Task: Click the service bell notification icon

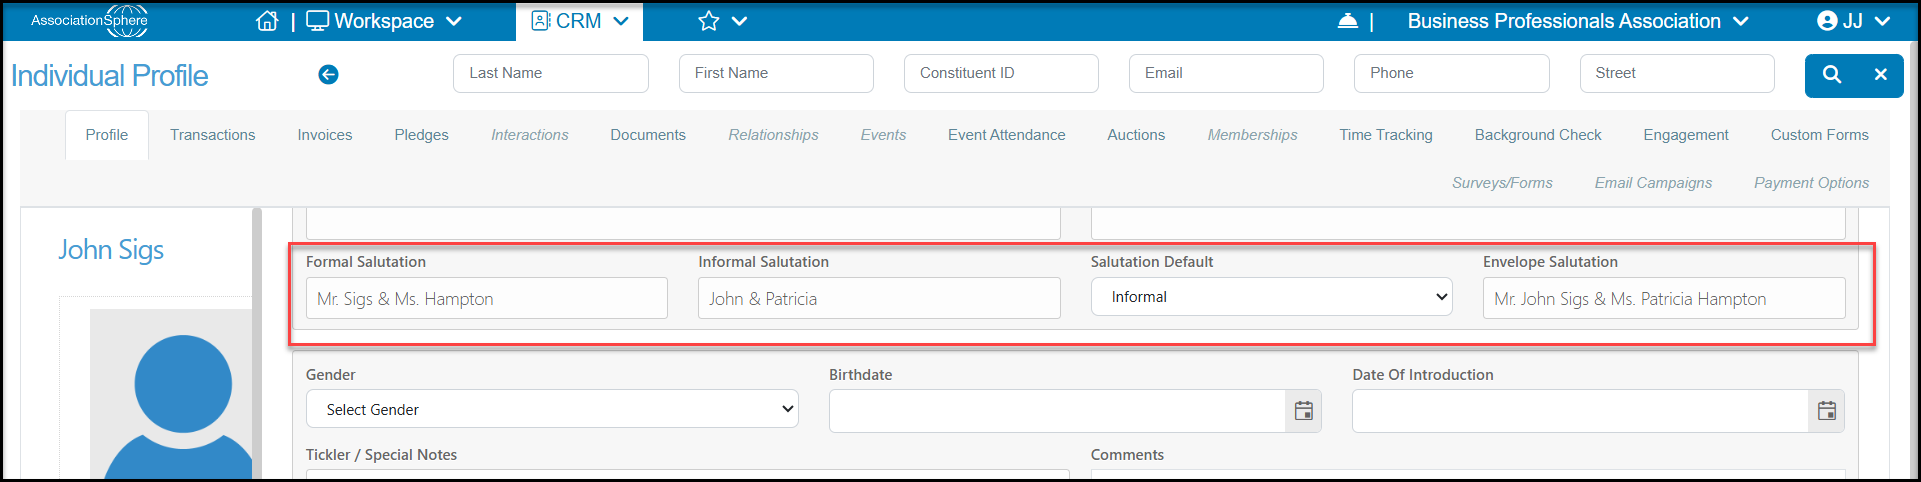Action: pos(1347,21)
